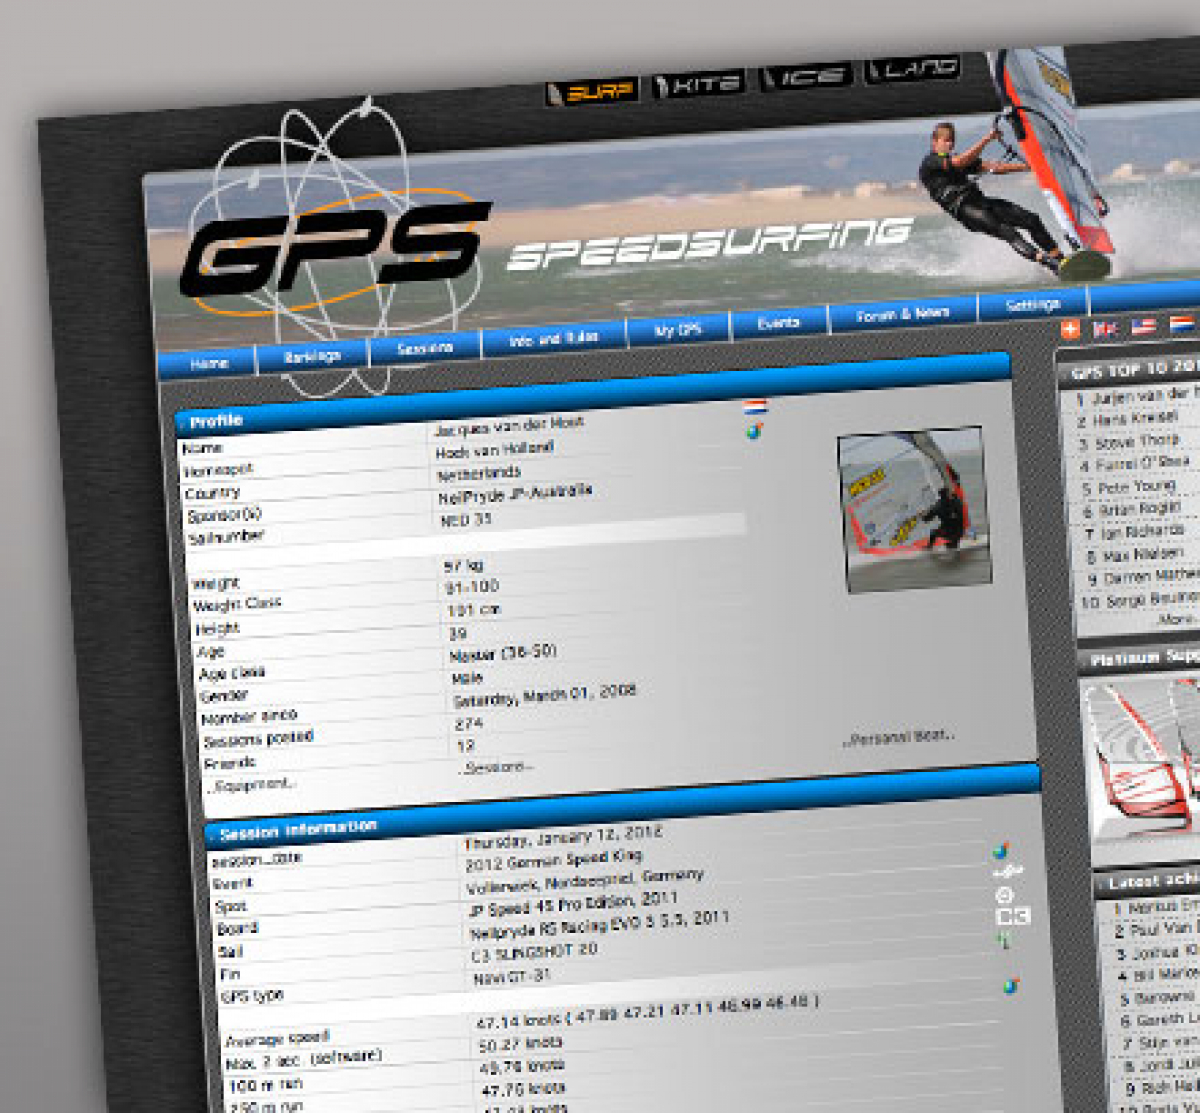Open Farrel O'Shea in GPS Top 10

click(x=1141, y=465)
